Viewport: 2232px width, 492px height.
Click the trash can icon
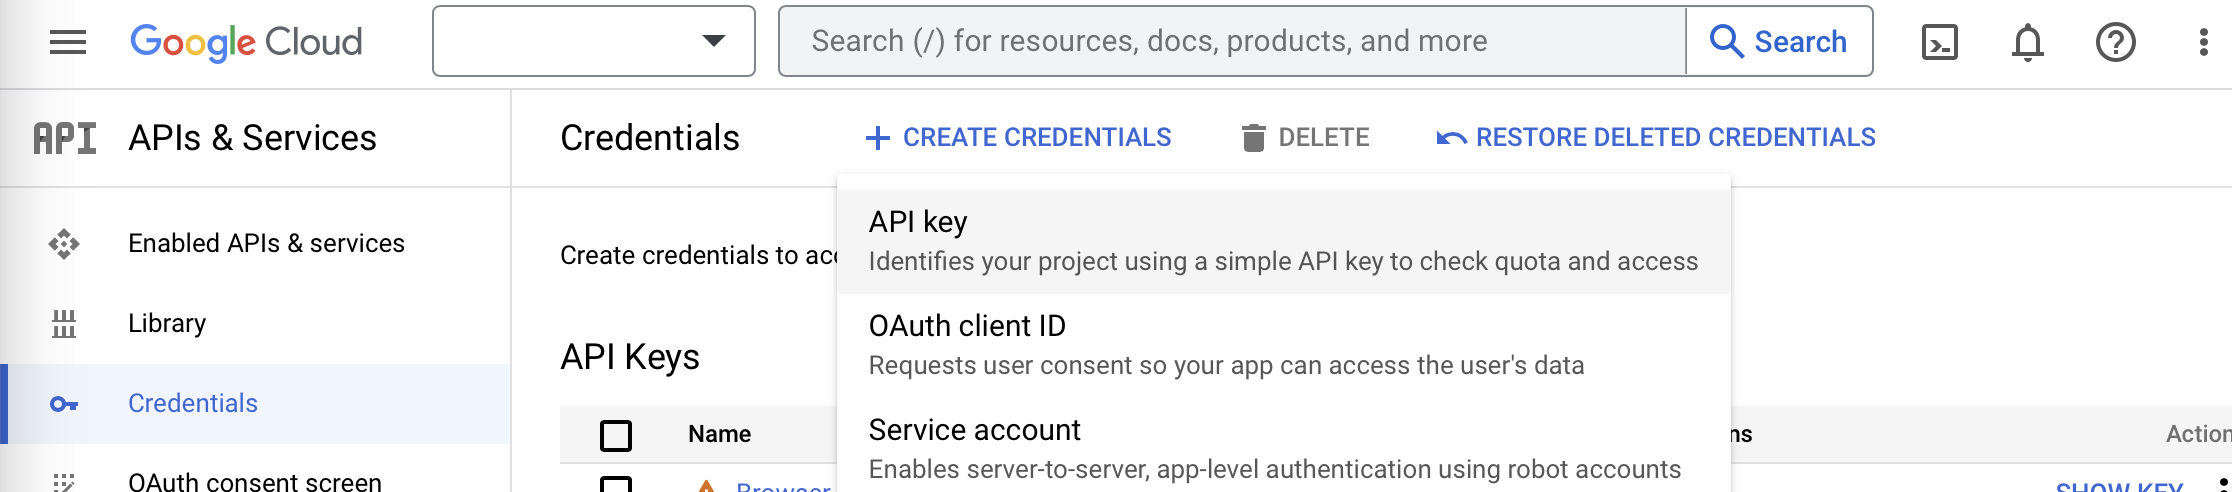coord(1253,137)
